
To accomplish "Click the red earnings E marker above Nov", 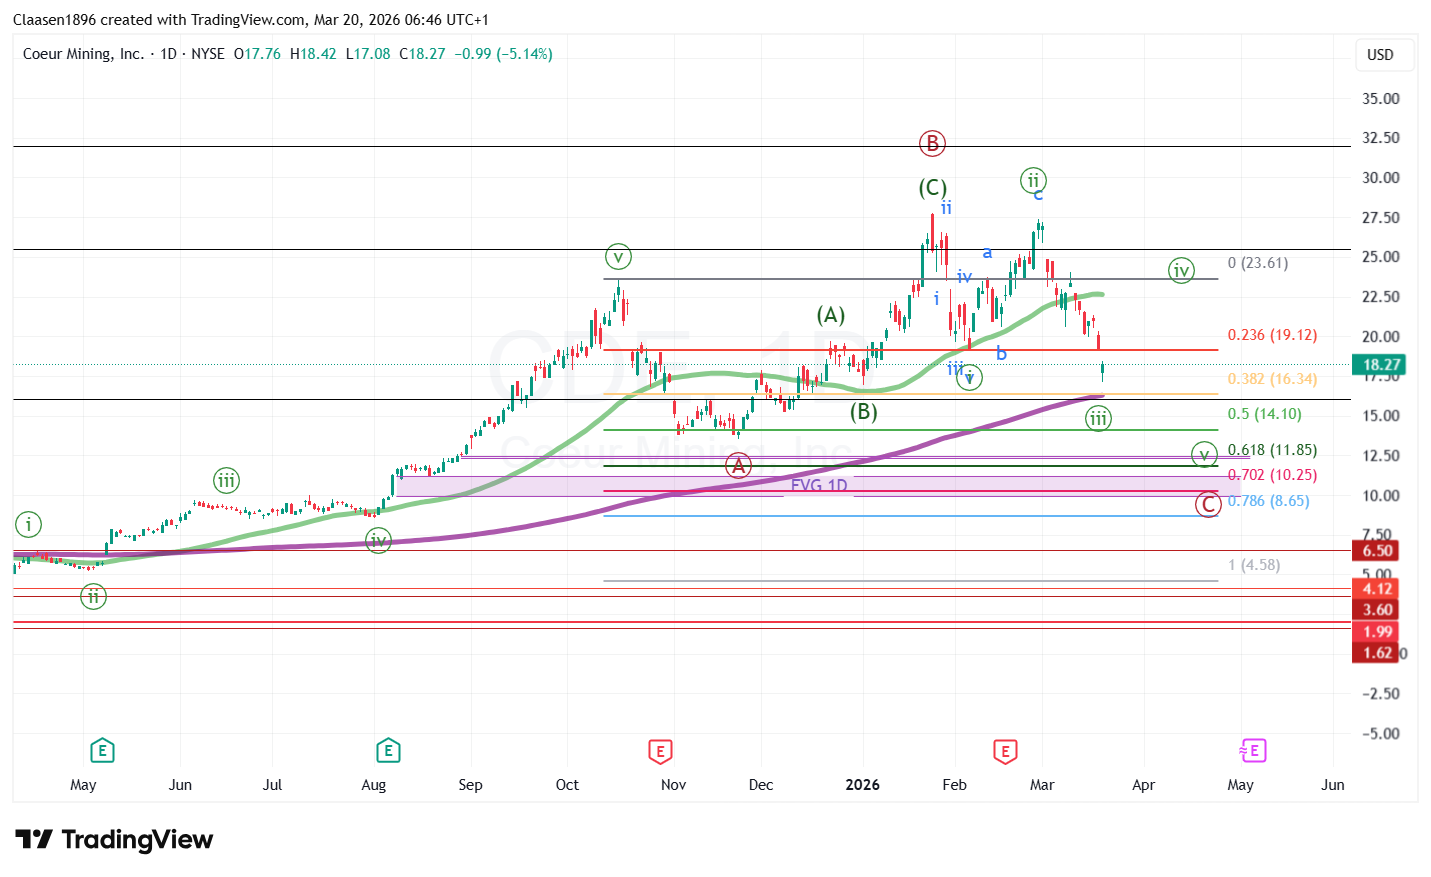I will 660,751.
